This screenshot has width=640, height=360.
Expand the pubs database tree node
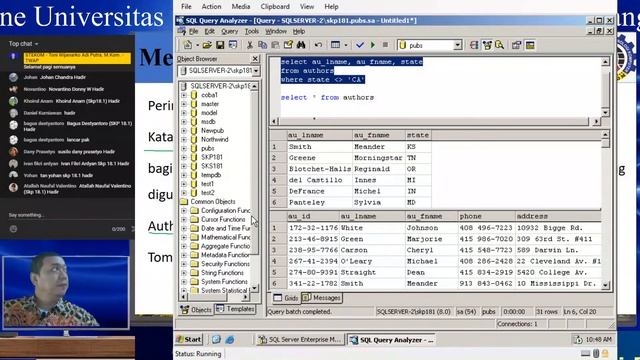(x=184, y=148)
